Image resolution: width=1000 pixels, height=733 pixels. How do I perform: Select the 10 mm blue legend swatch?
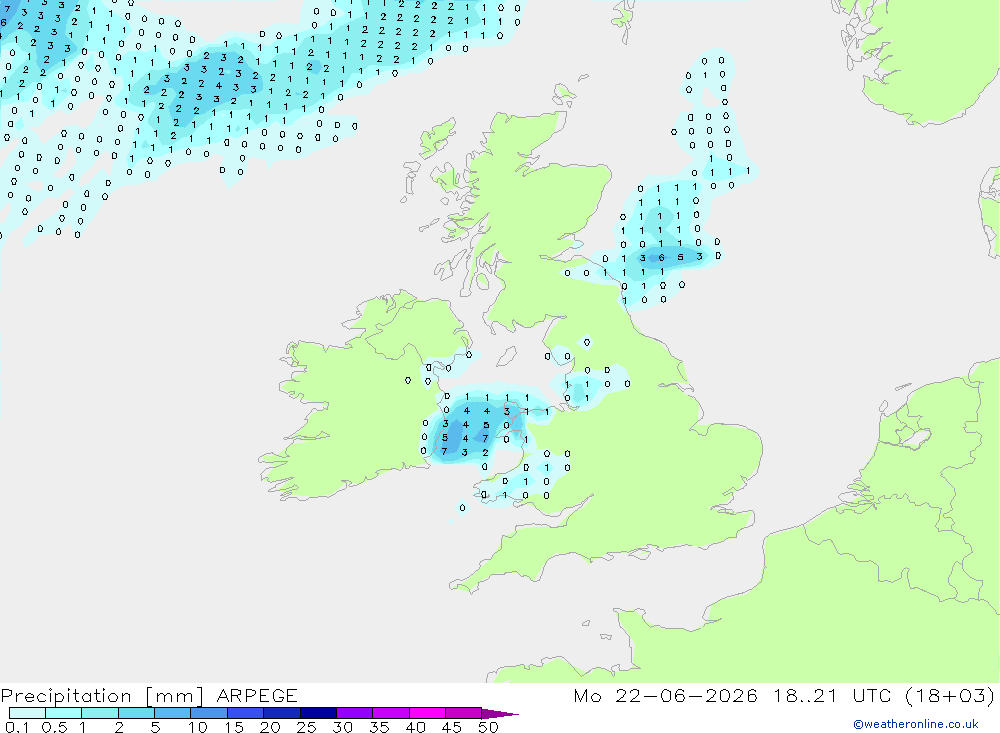[x=209, y=713]
